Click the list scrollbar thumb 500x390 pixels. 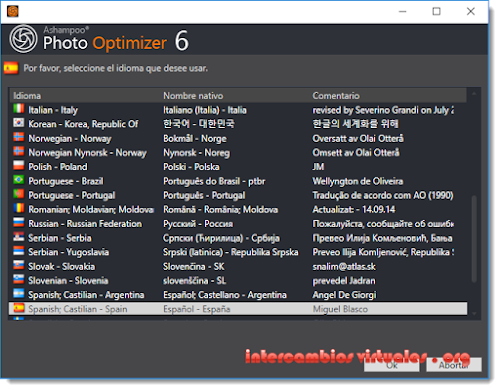tap(474, 239)
